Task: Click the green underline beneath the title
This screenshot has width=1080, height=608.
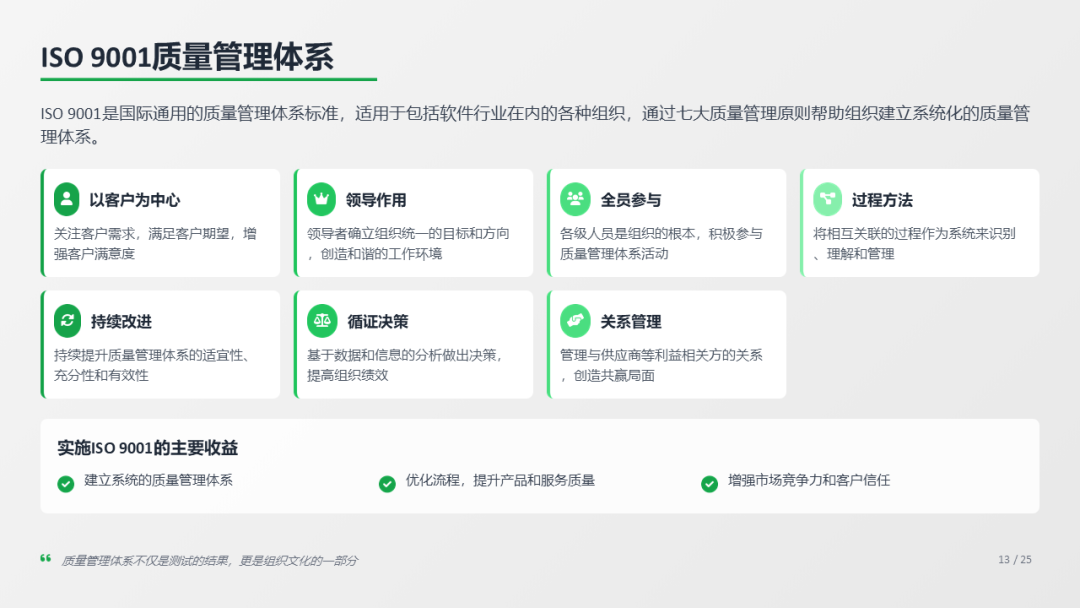Action: pos(208,79)
